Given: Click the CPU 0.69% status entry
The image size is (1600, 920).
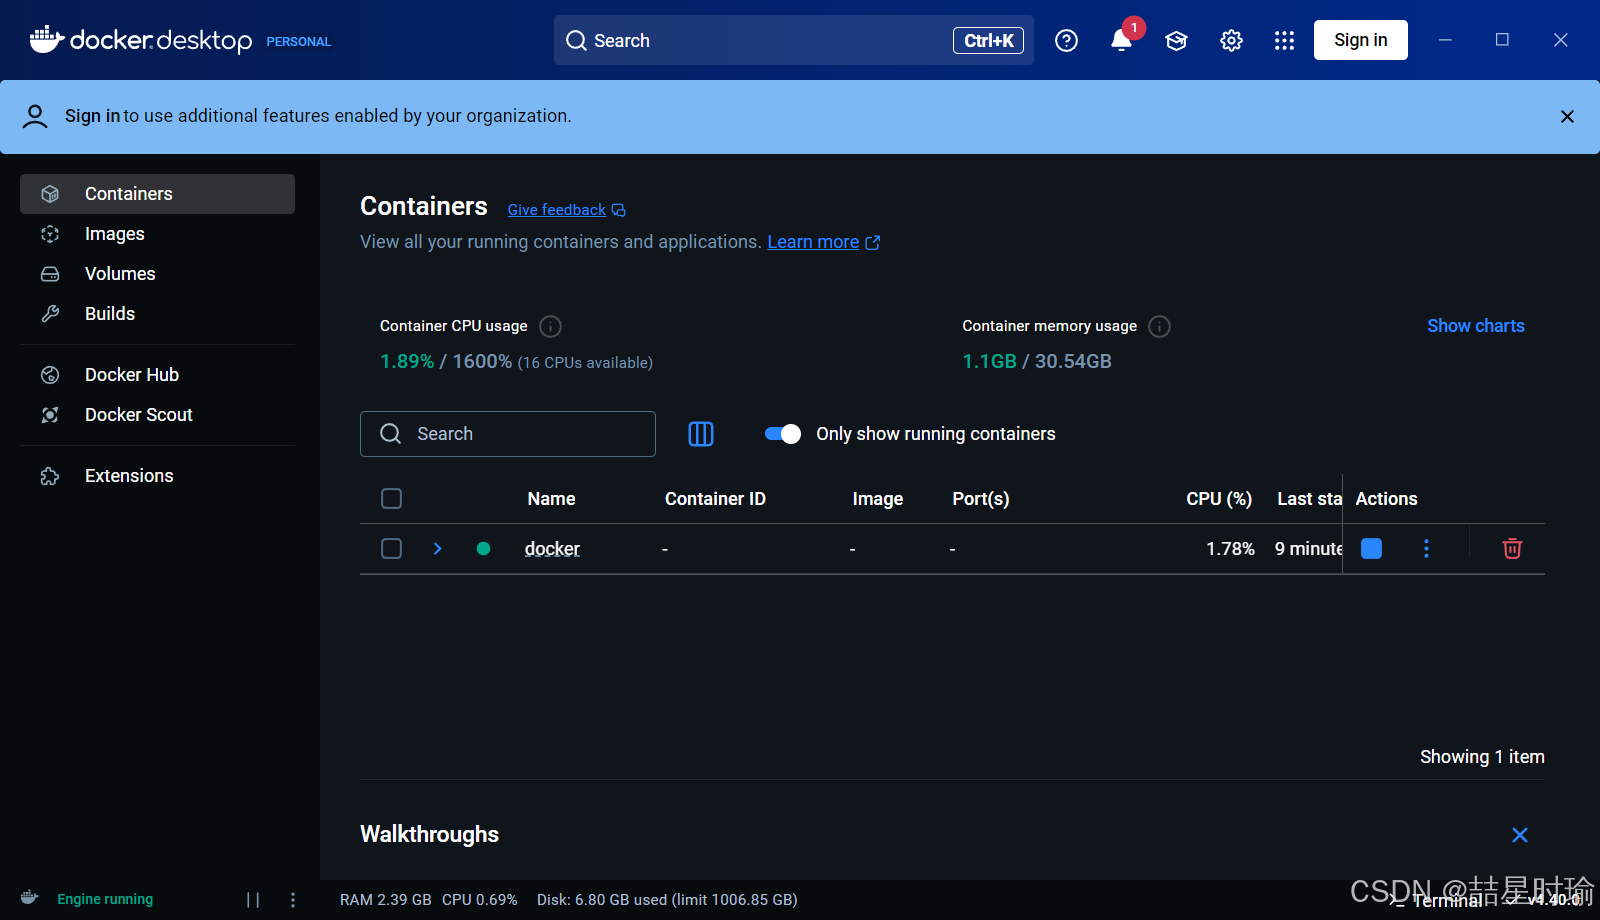Looking at the screenshot, I should [x=480, y=900].
